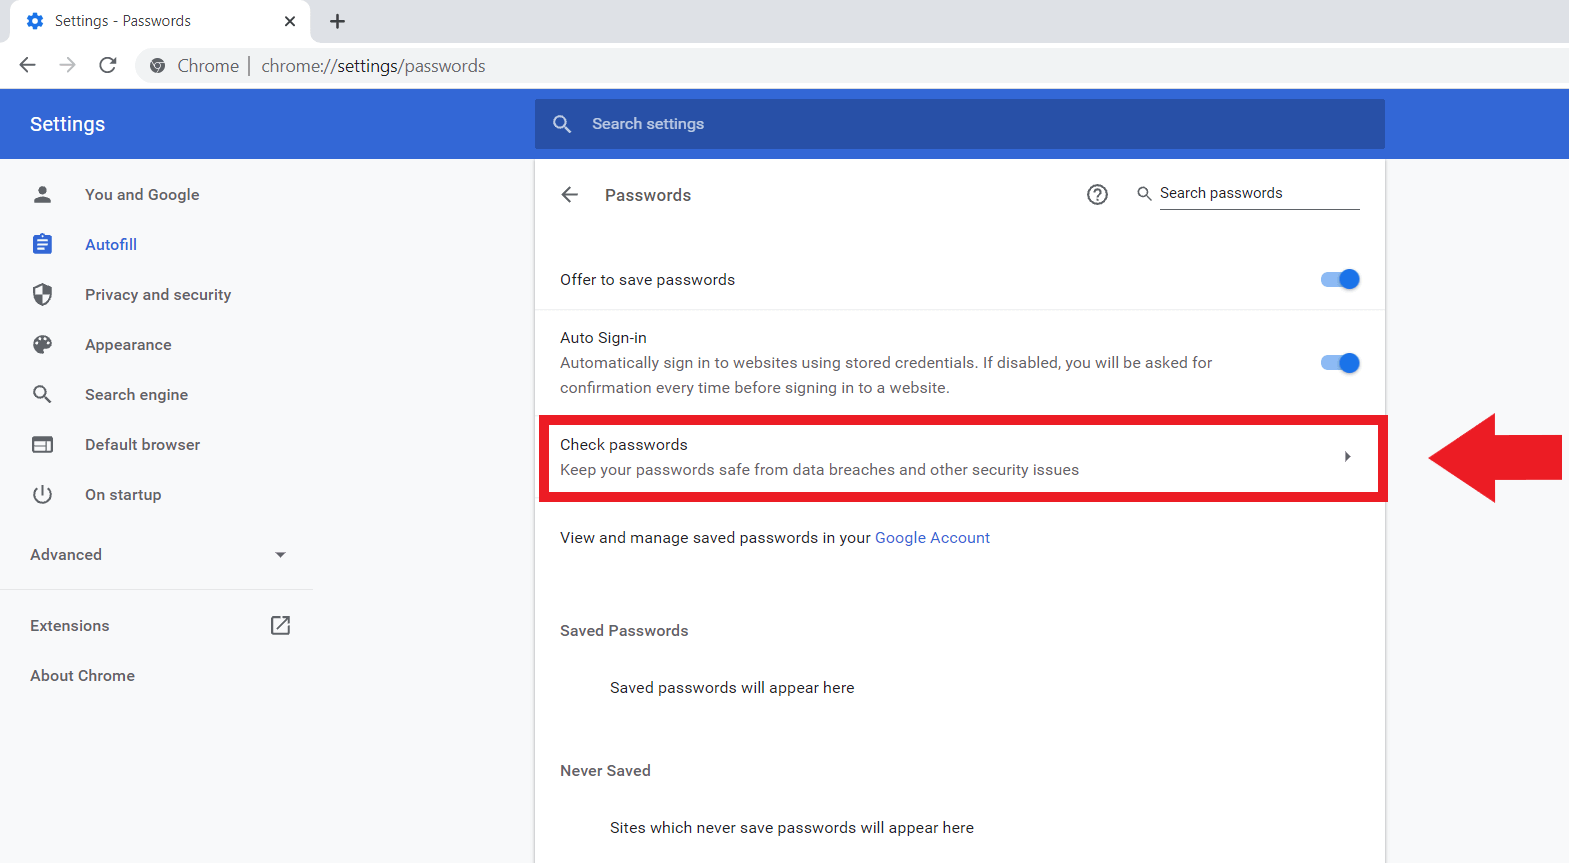Click the Autofill clipboard icon
This screenshot has width=1569, height=863.
tap(42, 244)
